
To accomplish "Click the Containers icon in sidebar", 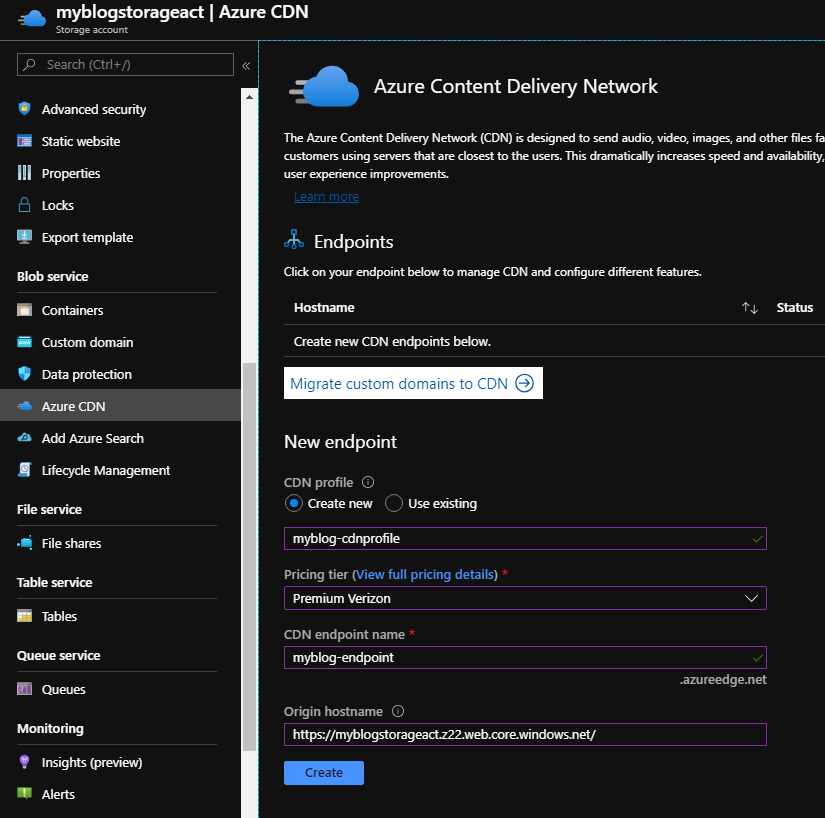I will click(25, 310).
